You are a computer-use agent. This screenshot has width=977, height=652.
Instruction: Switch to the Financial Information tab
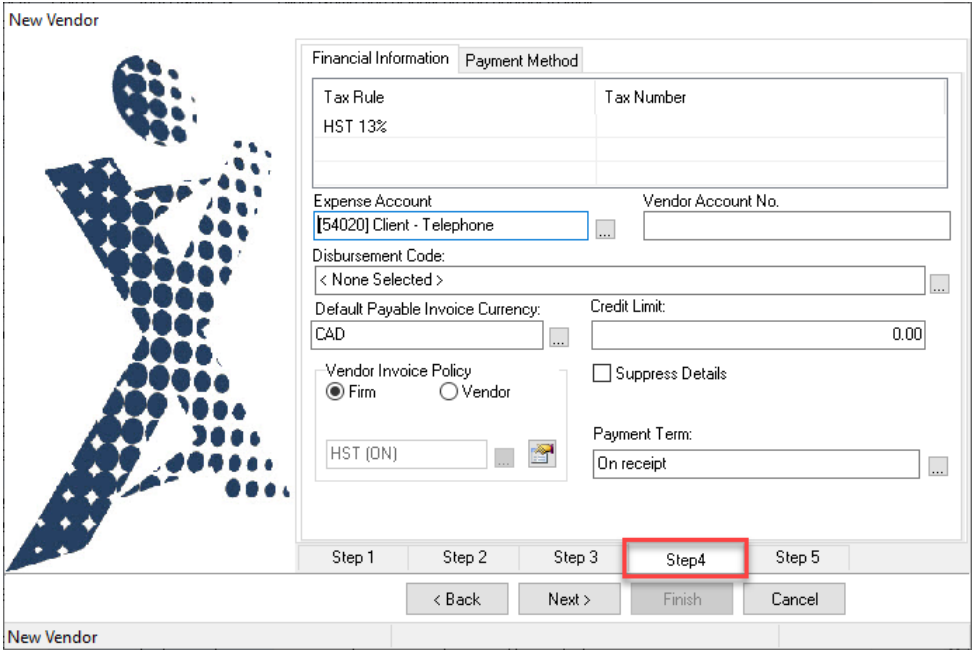point(380,59)
